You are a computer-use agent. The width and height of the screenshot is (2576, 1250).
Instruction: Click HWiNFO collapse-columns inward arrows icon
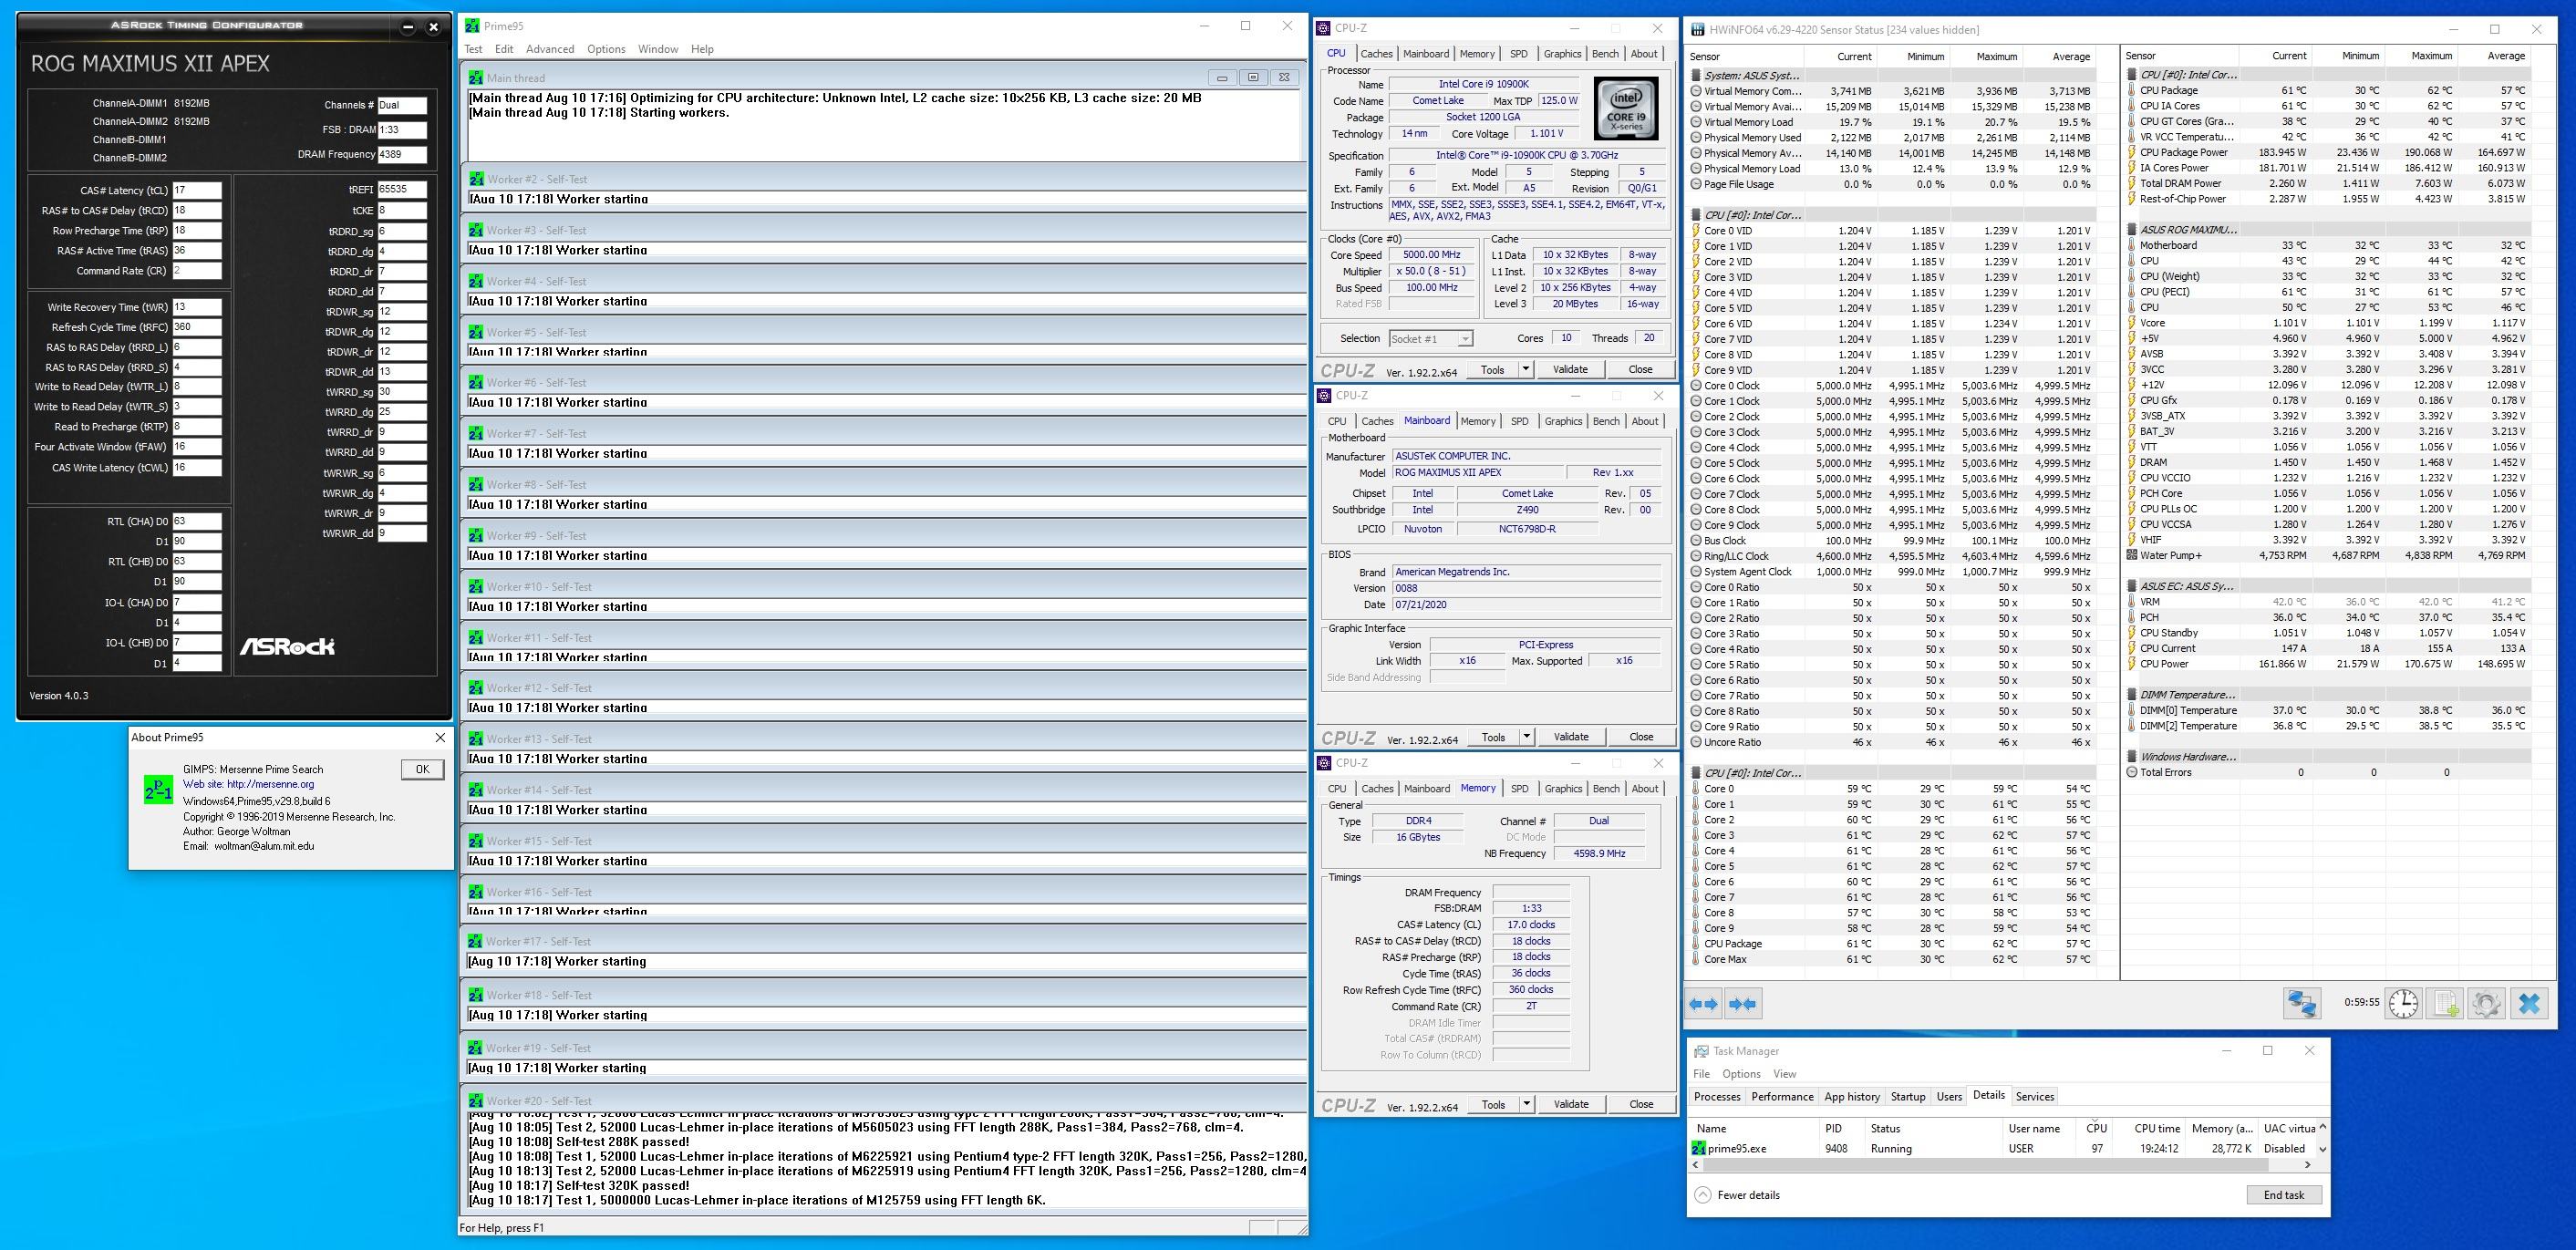[x=1742, y=1004]
